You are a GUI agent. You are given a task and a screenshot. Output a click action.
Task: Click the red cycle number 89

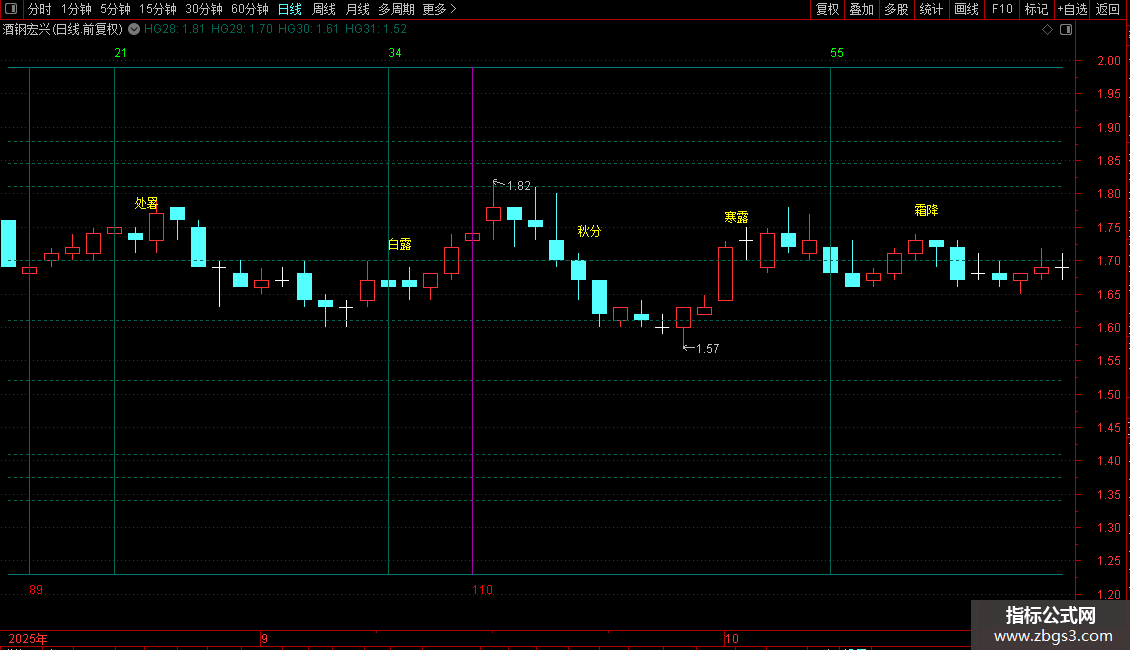tap(36, 590)
